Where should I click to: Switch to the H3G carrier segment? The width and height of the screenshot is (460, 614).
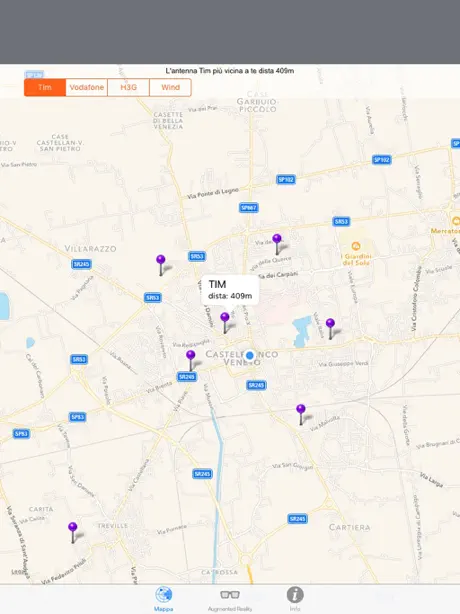point(128,87)
